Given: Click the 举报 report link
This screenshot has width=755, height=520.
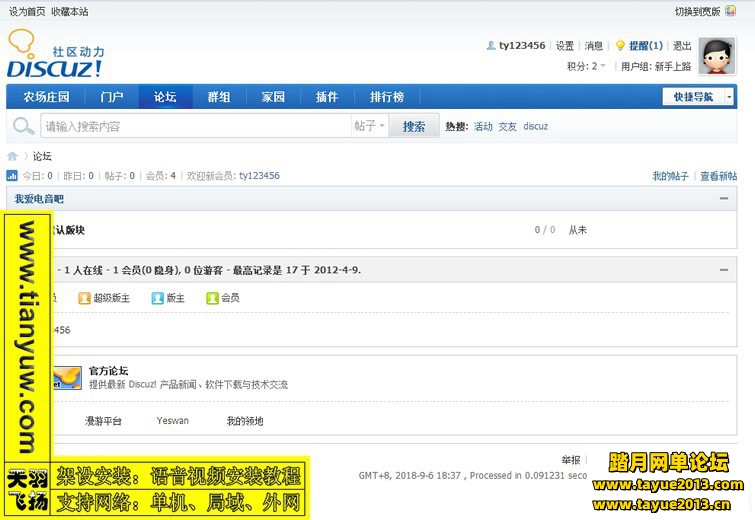Looking at the screenshot, I should point(571,460).
